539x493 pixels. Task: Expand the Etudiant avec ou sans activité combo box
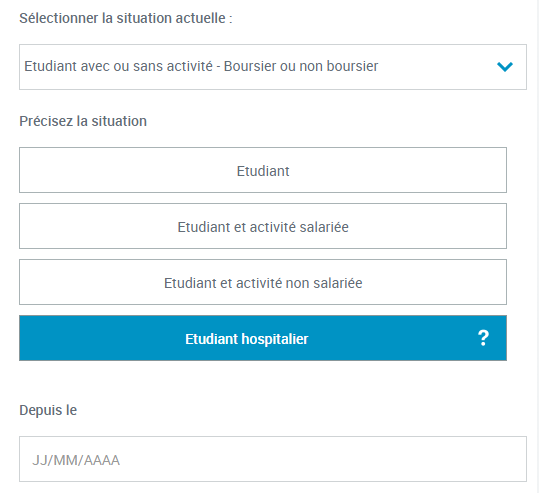(x=273, y=67)
